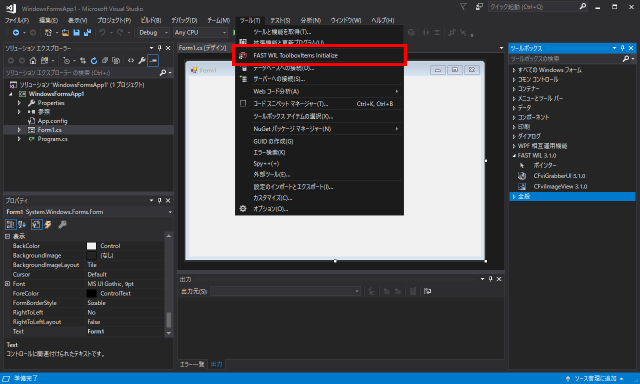Expand the Properties node in Solution Explorer
This screenshot has height=384, width=640.
point(19,103)
